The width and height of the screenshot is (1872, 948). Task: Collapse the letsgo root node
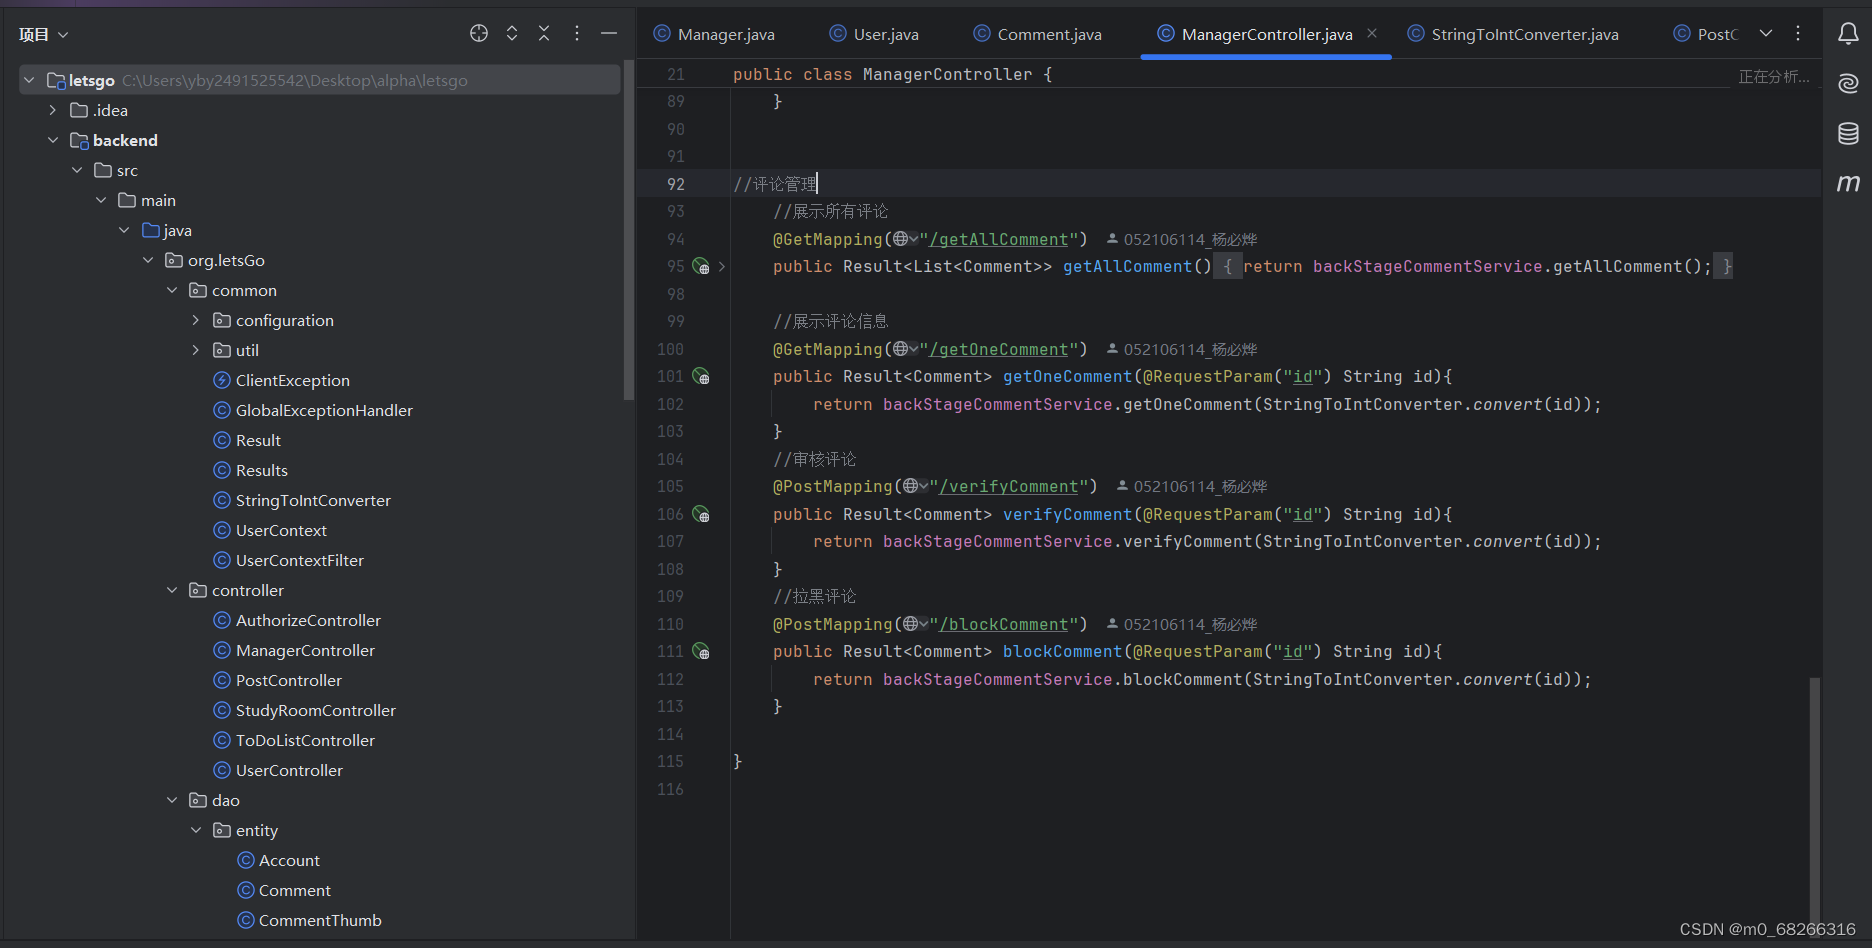29,80
